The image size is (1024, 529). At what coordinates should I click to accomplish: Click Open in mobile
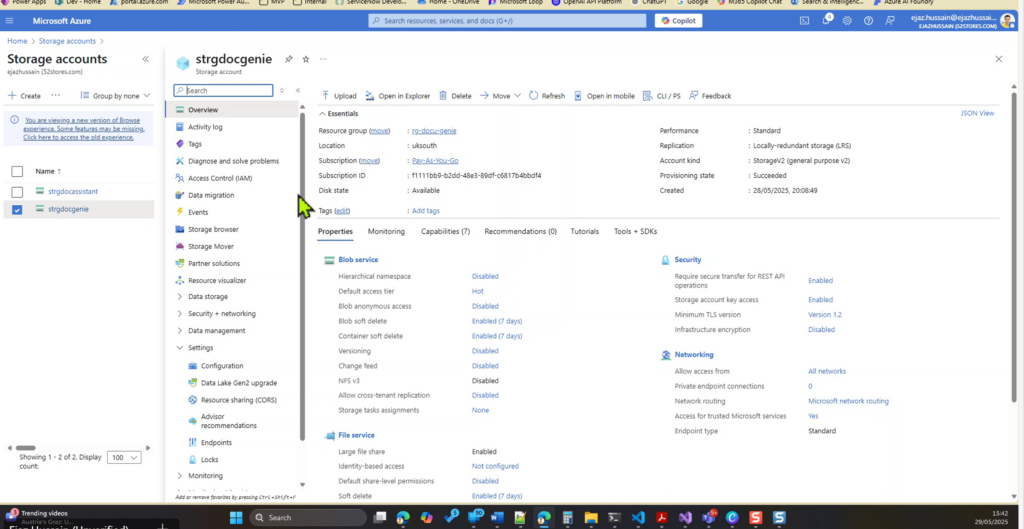[x=604, y=96]
